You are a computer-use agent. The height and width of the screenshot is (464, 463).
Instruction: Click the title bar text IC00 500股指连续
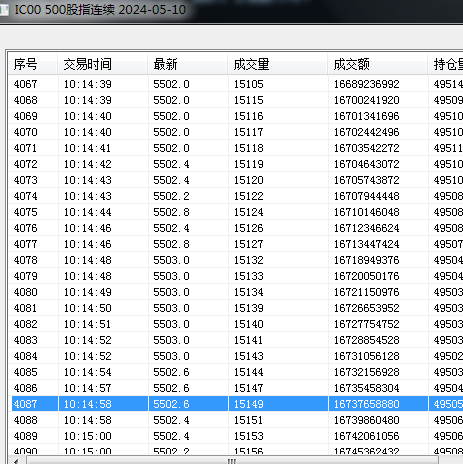click(65, 10)
